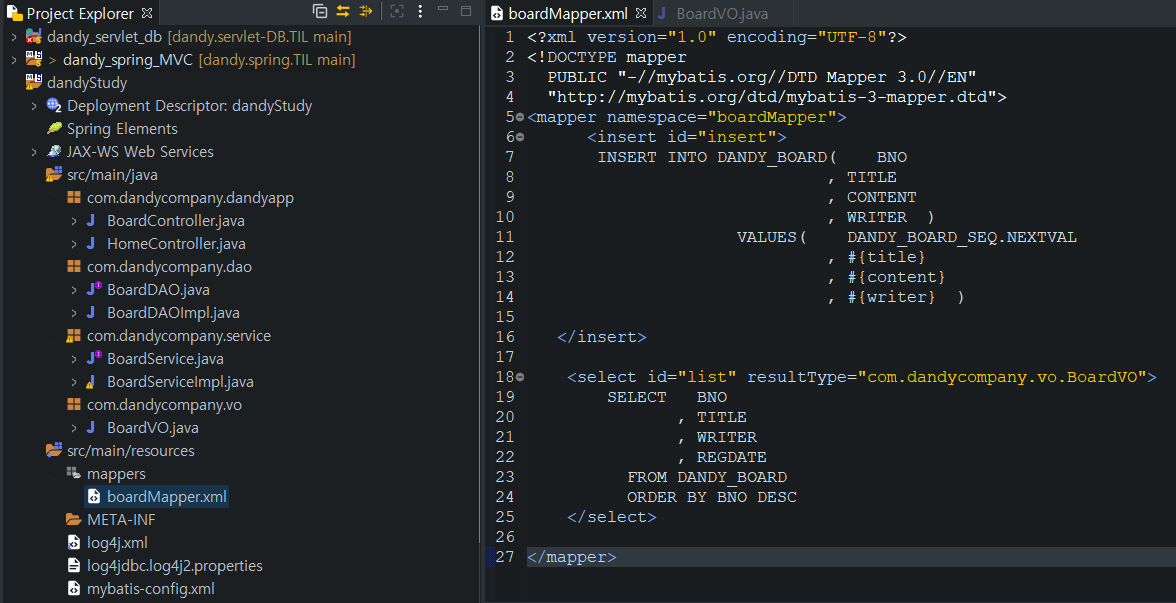Image resolution: width=1176 pixels, height=603 pixels.
Task: Expand the BoardServiceImpl.java file node
Action: [x=74, y=382]
